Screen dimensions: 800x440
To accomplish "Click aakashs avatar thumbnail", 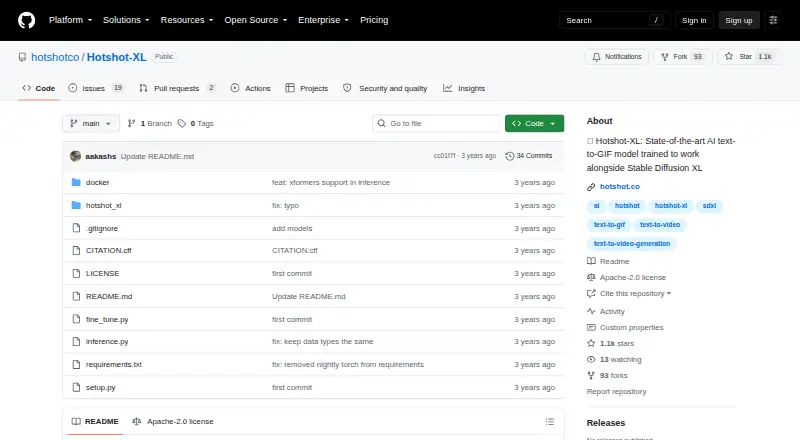I will tap(76, 156).
